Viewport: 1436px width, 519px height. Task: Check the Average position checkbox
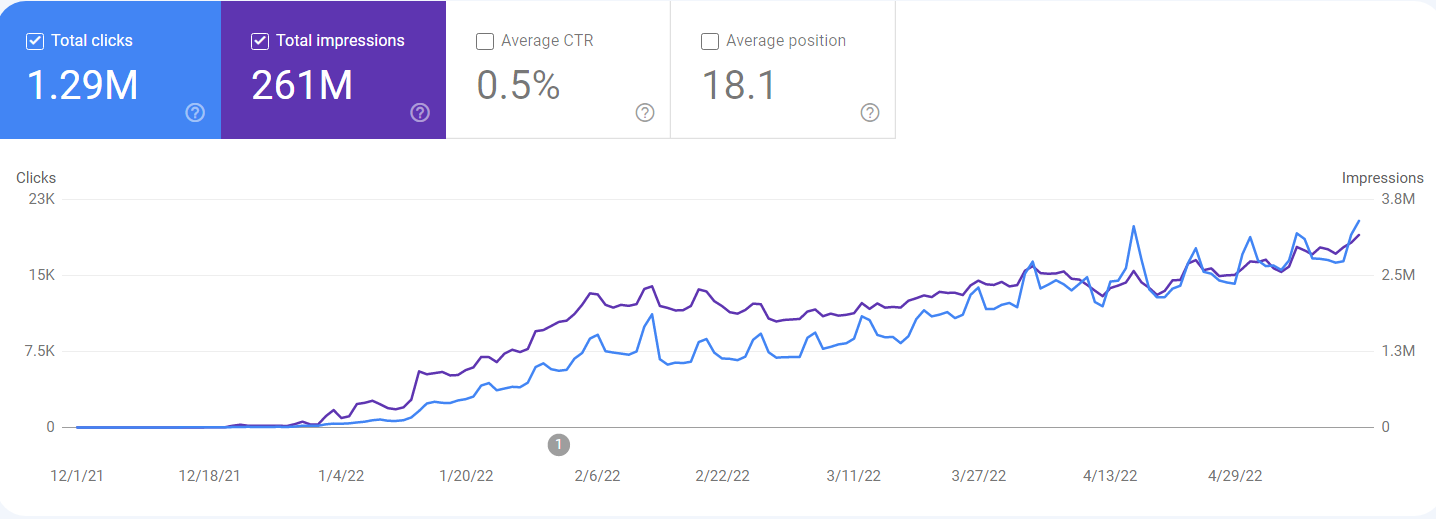tap(710, 41)
